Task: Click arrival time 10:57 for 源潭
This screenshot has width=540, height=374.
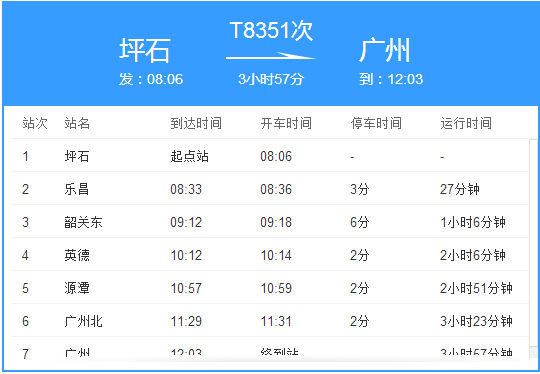Action: coord(186,288)
